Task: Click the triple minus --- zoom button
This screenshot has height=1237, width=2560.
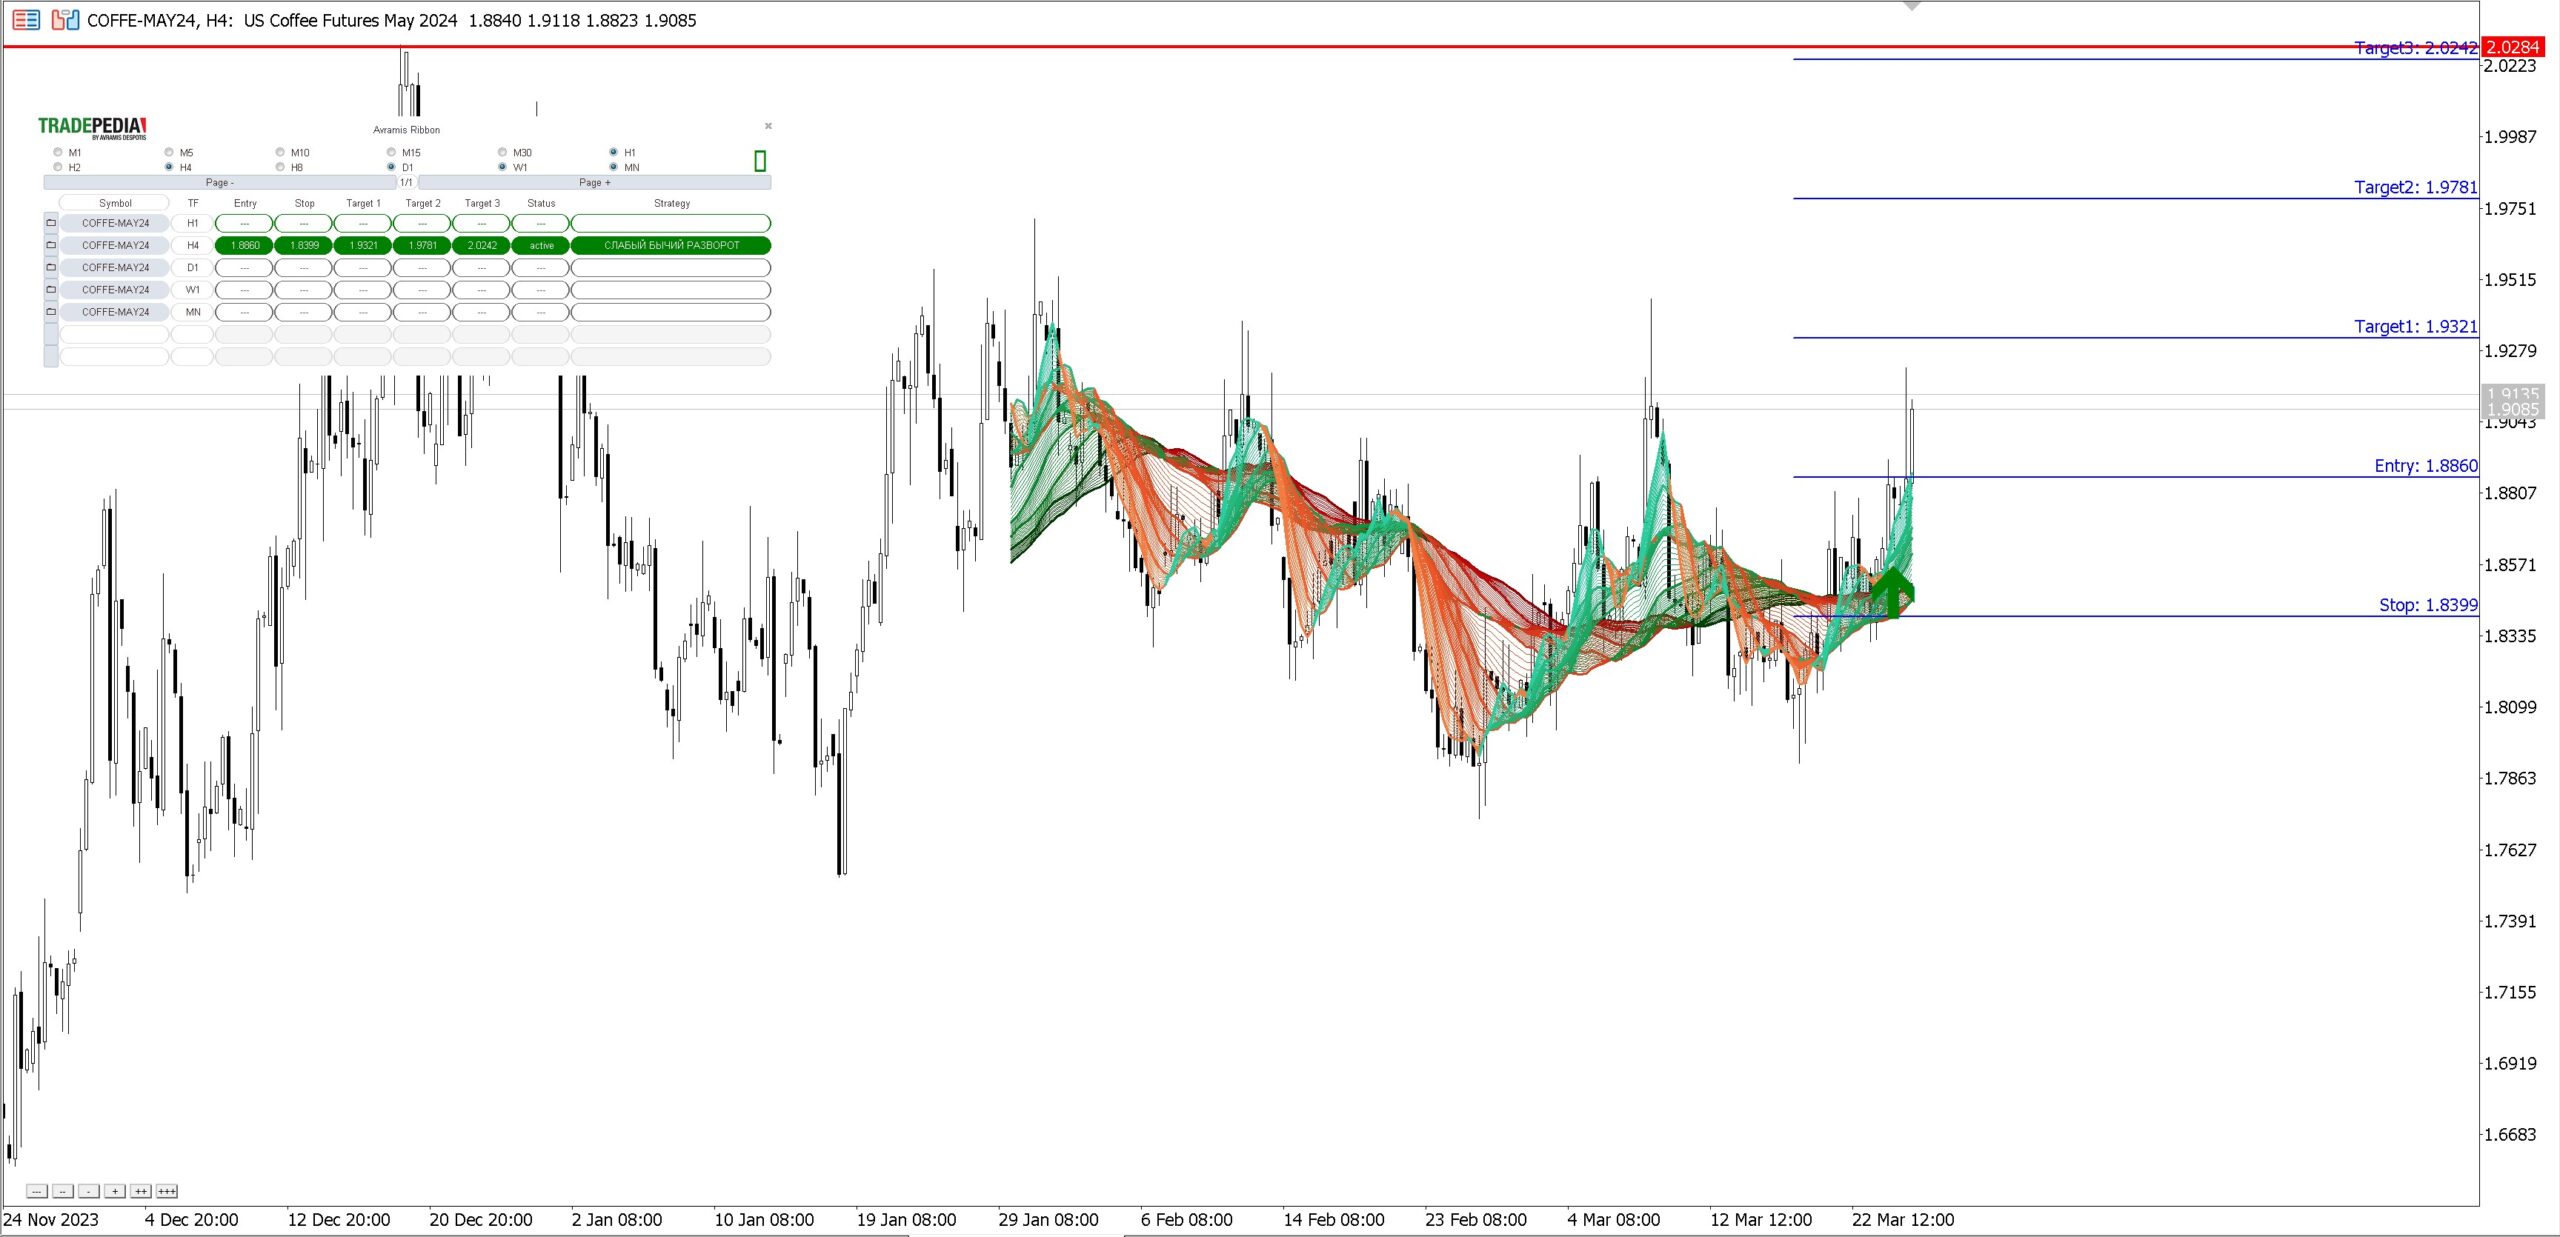Action: pos(36,1191)
